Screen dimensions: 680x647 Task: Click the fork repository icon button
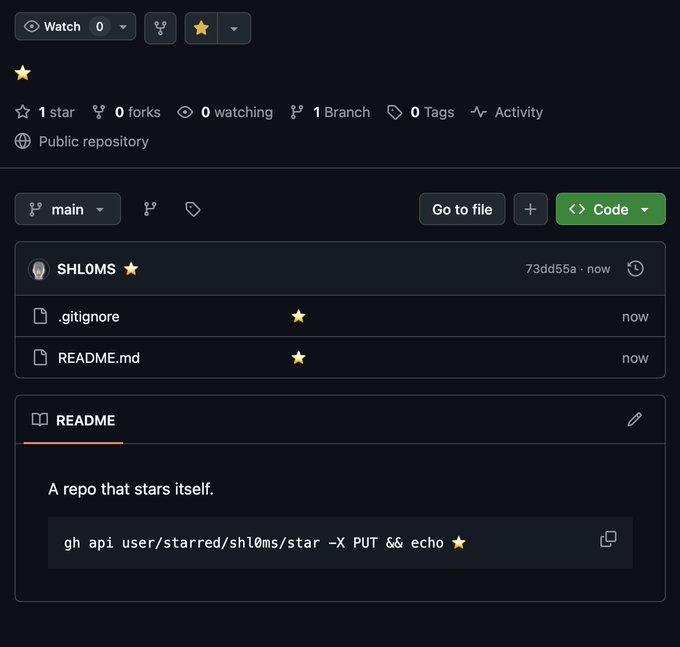(x=160, y=28)
